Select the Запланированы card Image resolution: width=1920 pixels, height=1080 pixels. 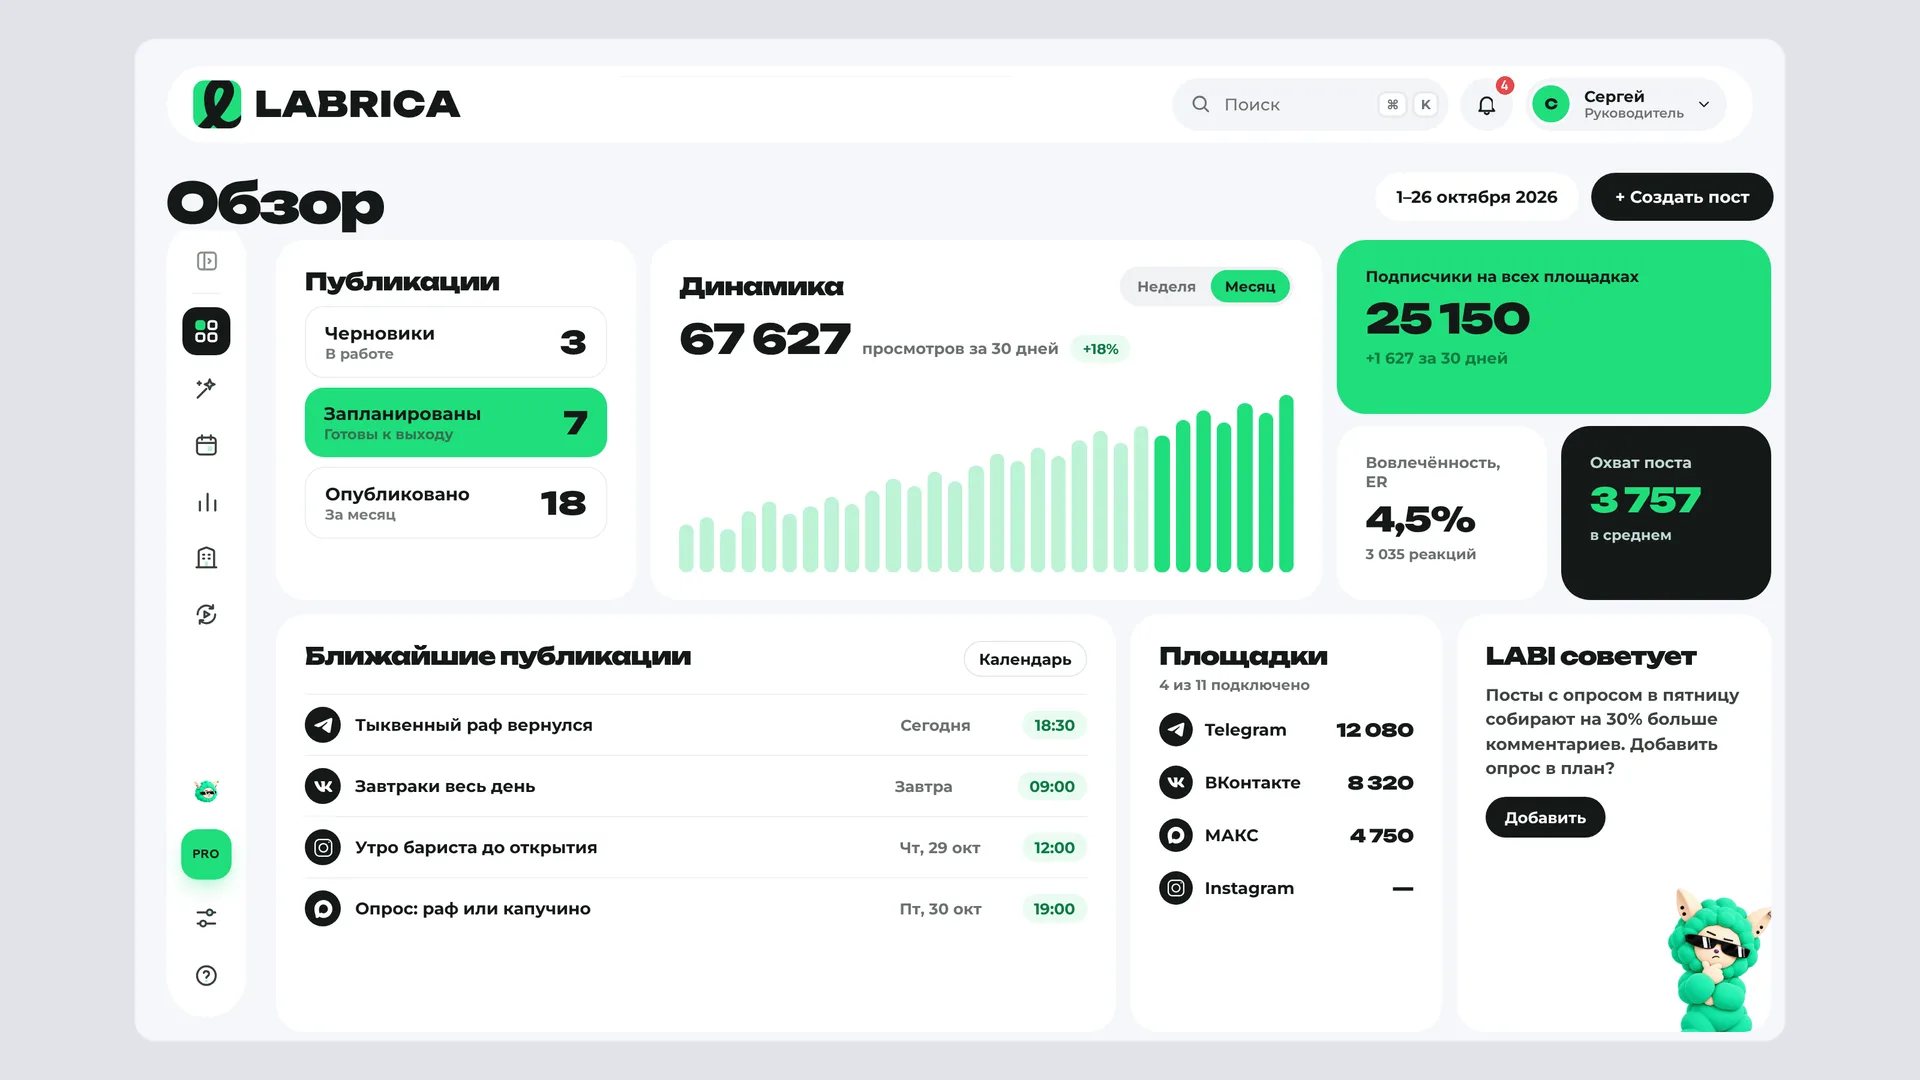[x=456, y=422]
